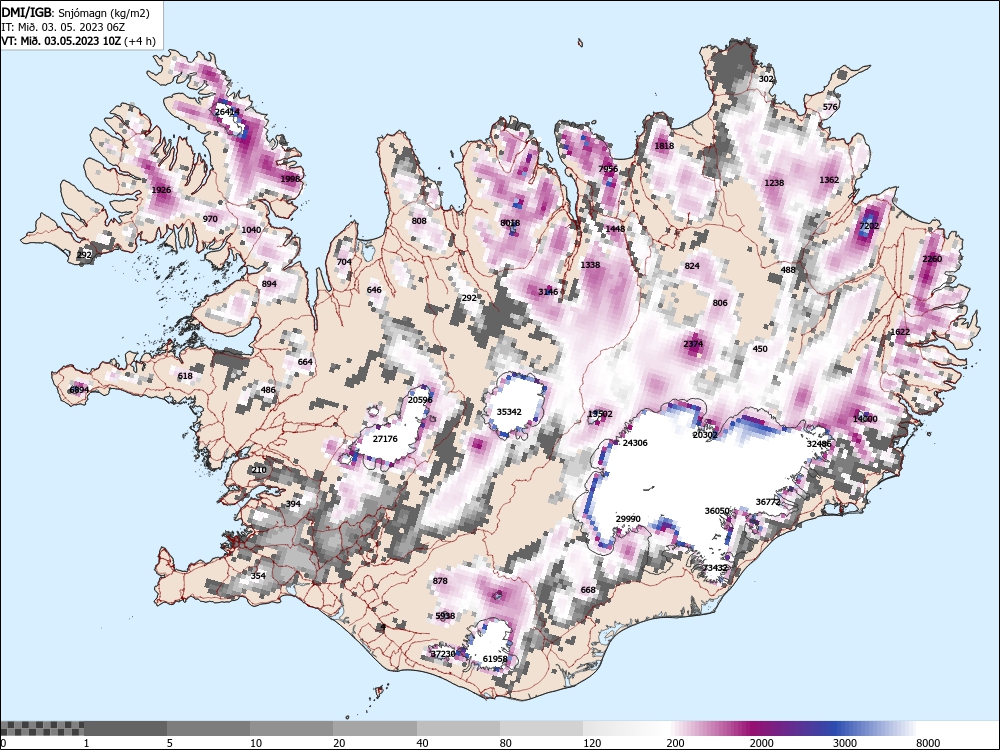Select the blue-to-white 3000–8000 legend gradient

pos(875,728)
